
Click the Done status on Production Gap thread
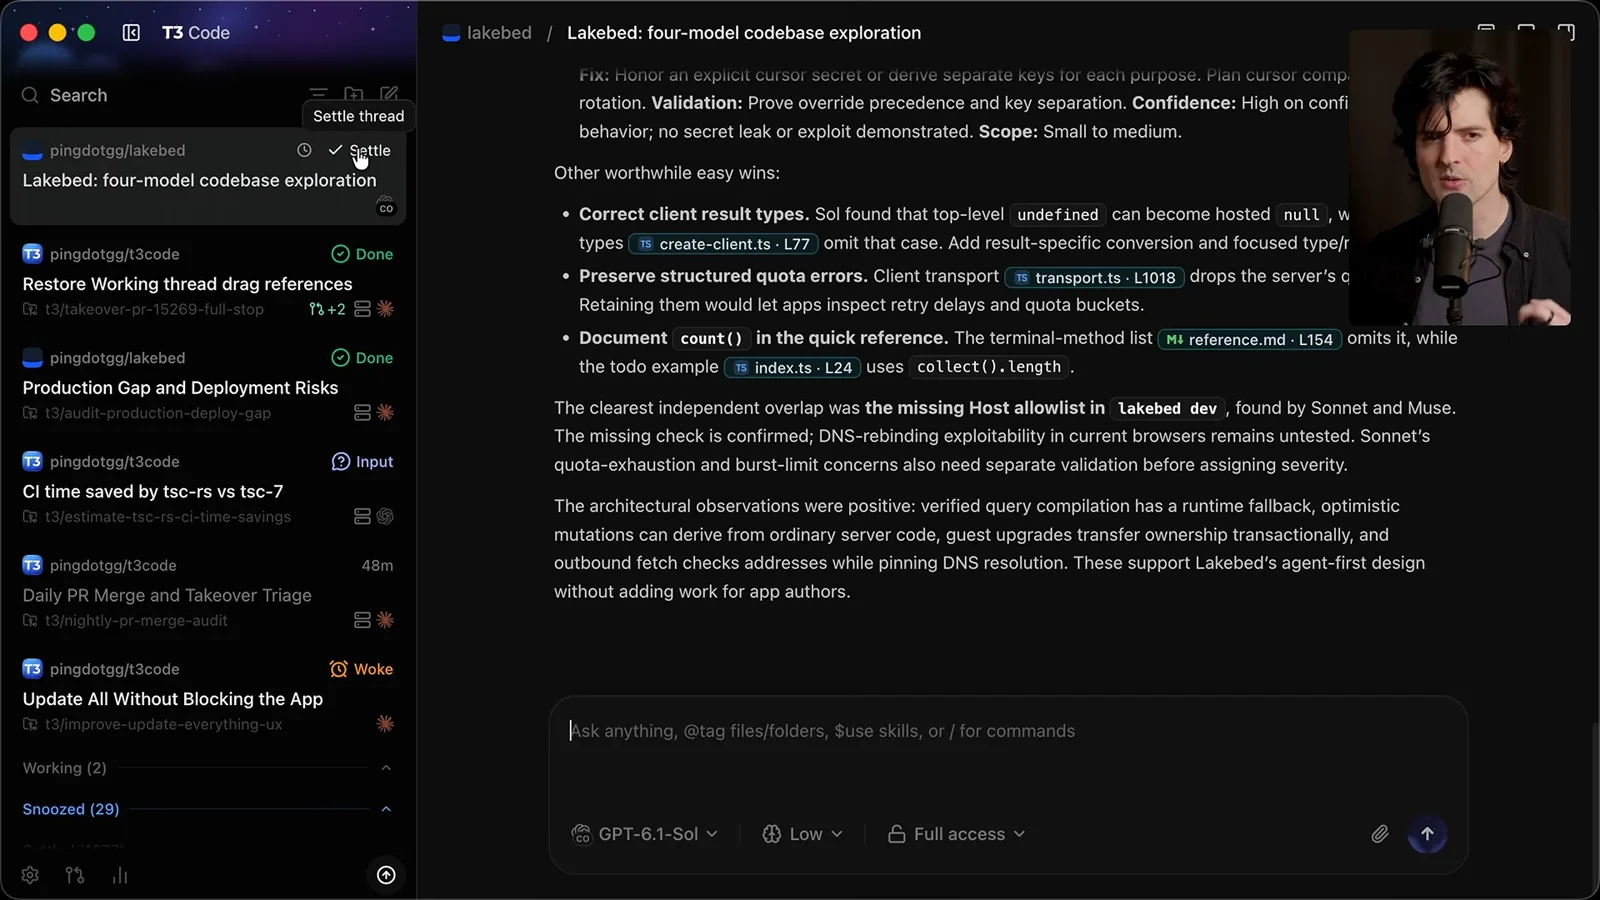click(x=363, y=358)
